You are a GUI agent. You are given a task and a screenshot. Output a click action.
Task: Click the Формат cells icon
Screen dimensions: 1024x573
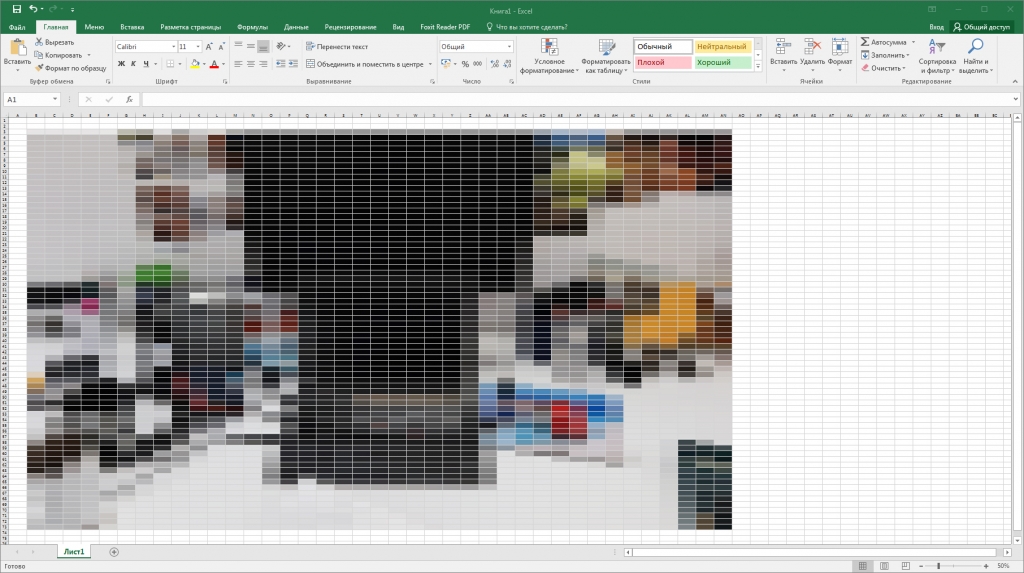840,47
